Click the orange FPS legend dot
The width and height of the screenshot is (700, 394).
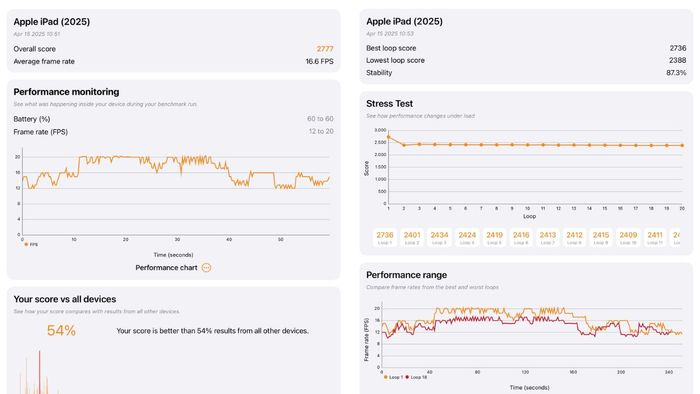click(x=26, y=245)
